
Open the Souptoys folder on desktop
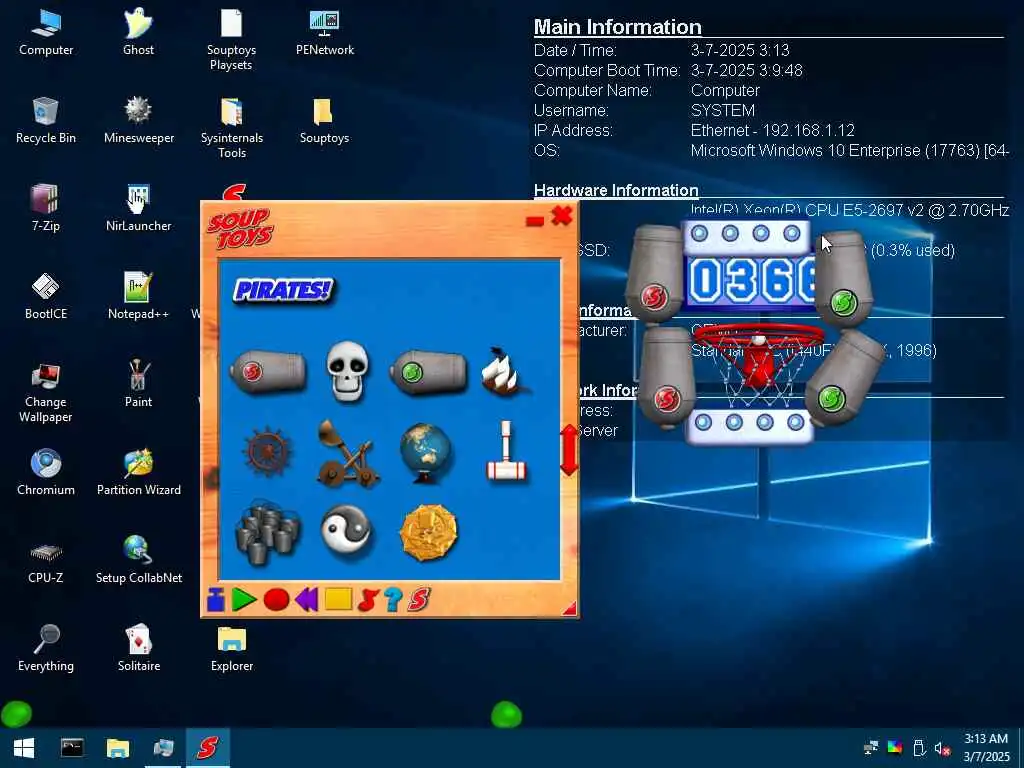point(325,121)
